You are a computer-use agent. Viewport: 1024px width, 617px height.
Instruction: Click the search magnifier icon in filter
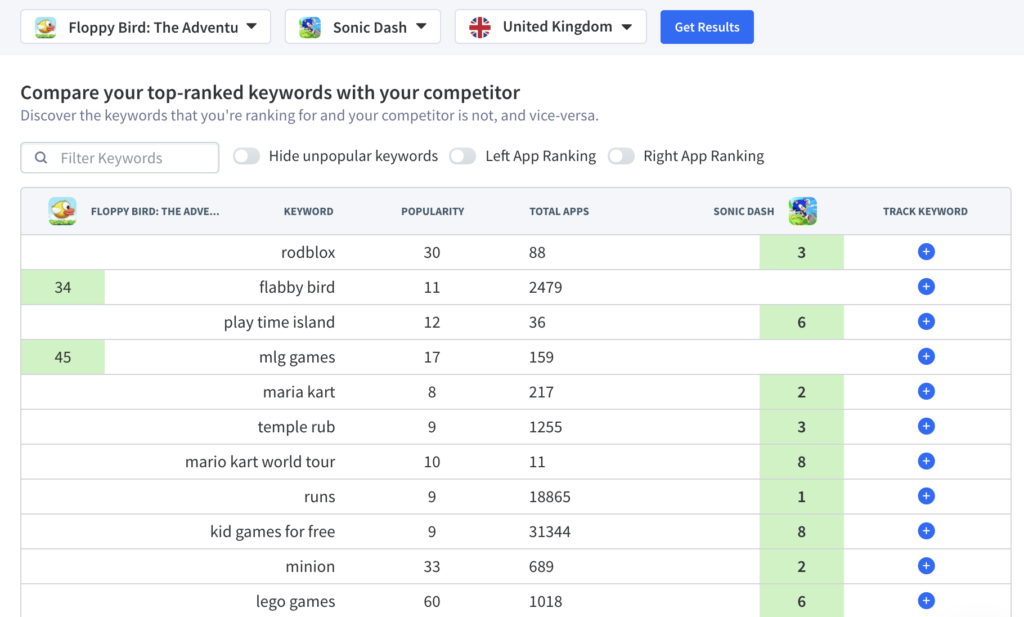pos(40,158)
